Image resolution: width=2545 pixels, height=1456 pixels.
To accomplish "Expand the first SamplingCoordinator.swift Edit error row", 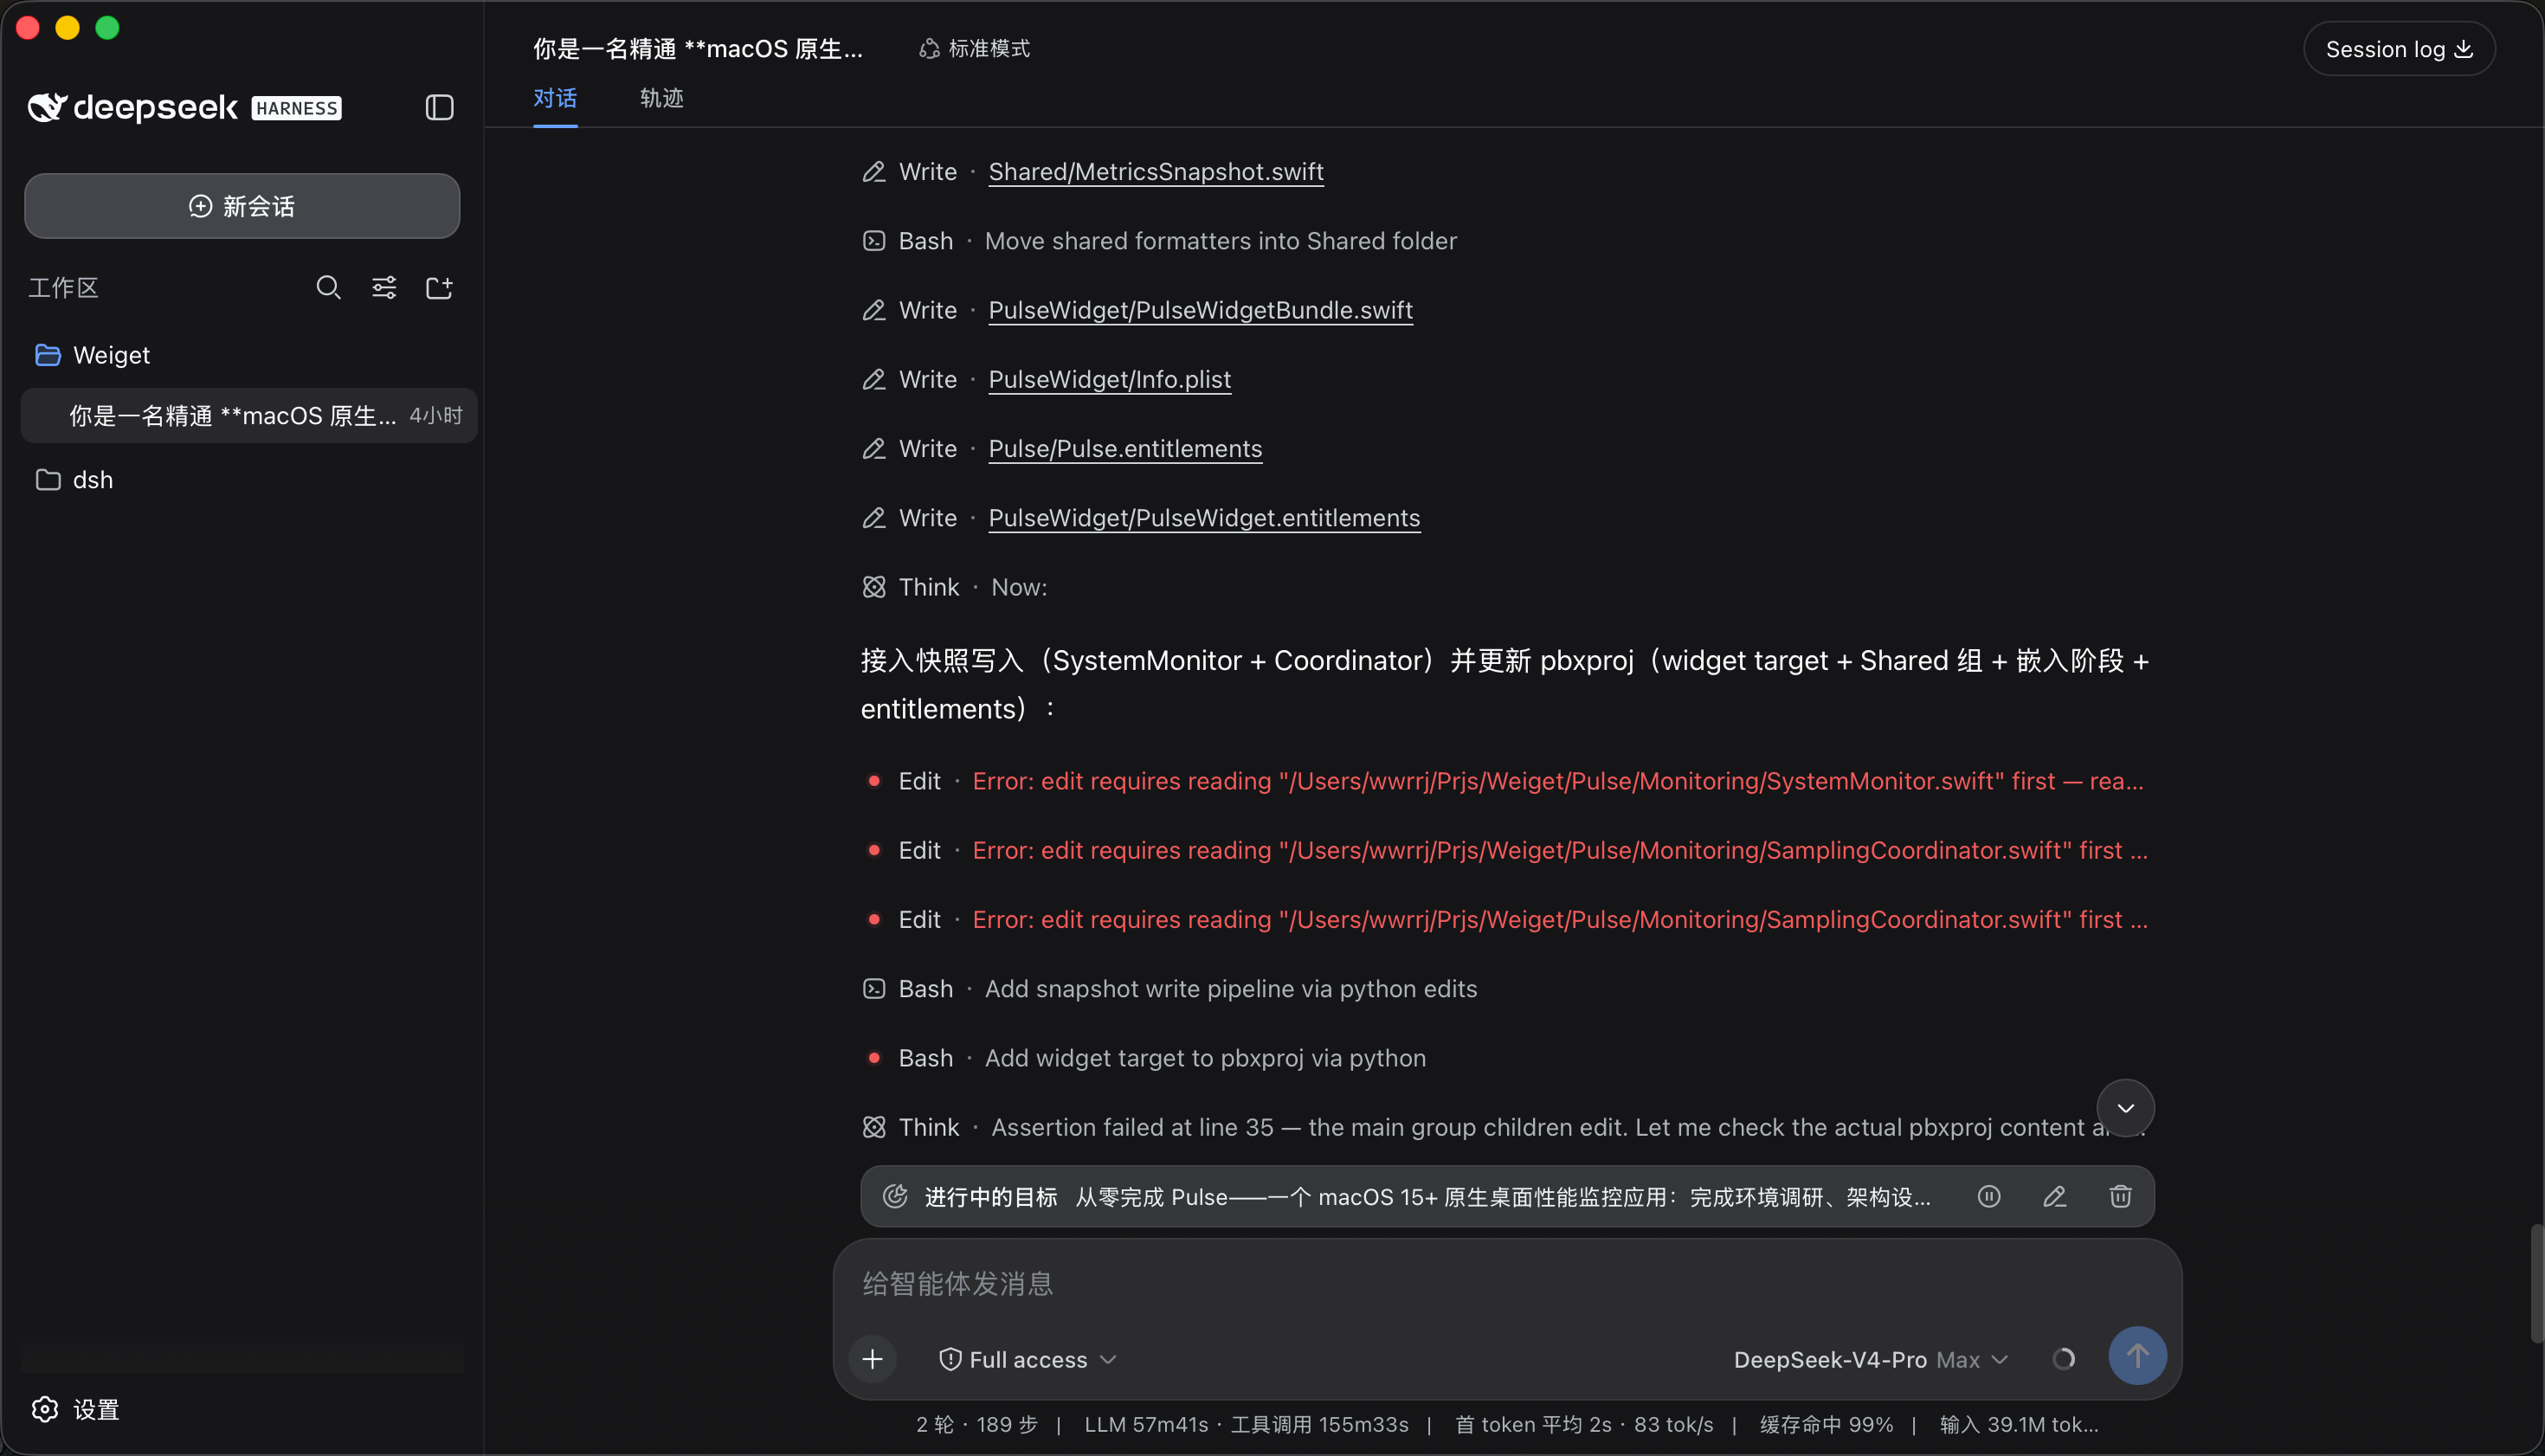I will click(1506, 850).
